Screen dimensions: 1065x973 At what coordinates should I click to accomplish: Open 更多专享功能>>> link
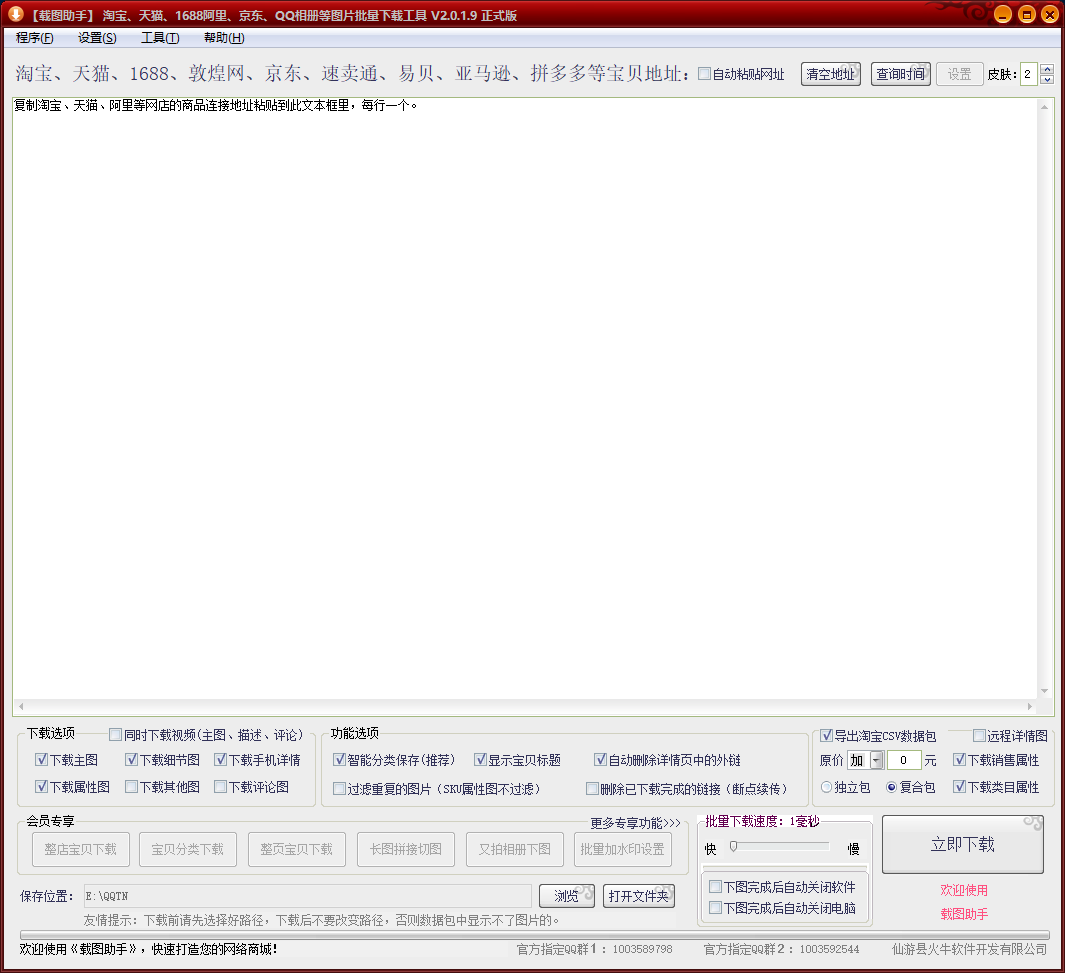(635, 823)
